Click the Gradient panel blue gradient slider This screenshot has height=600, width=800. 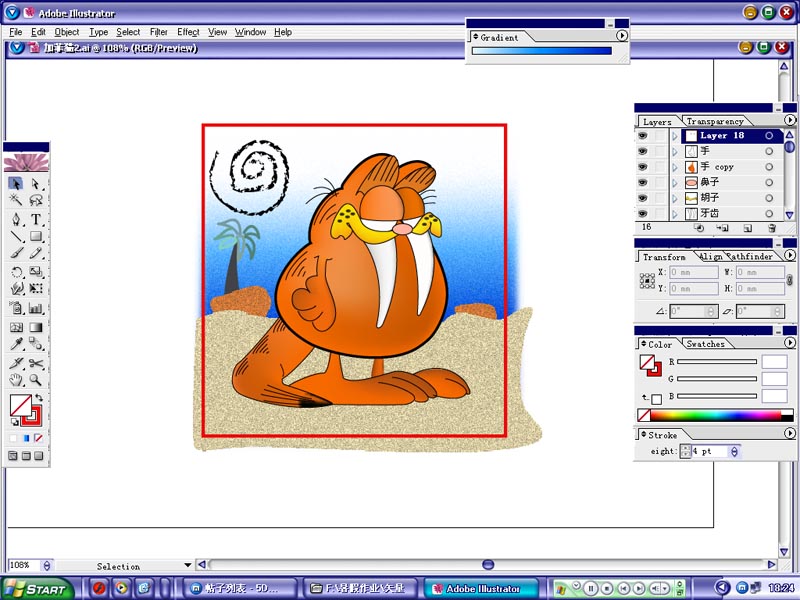pos(541,51)
